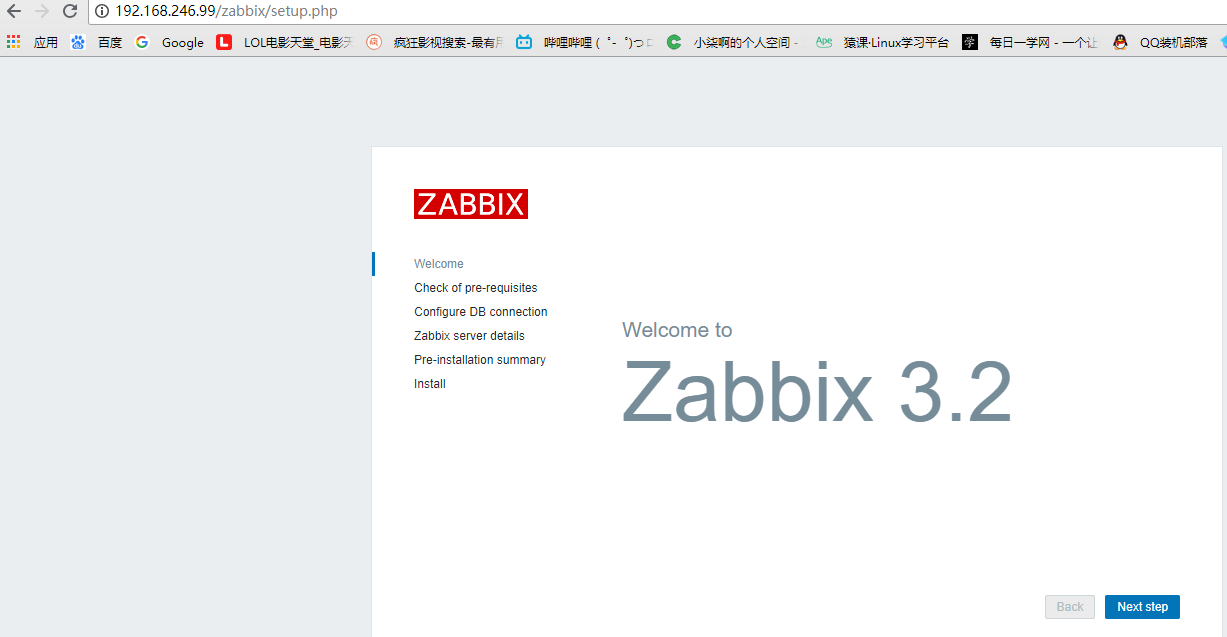Click the QQ penguin bookmark favicon
This screenshot has height=637, width=1227.
1120,42
